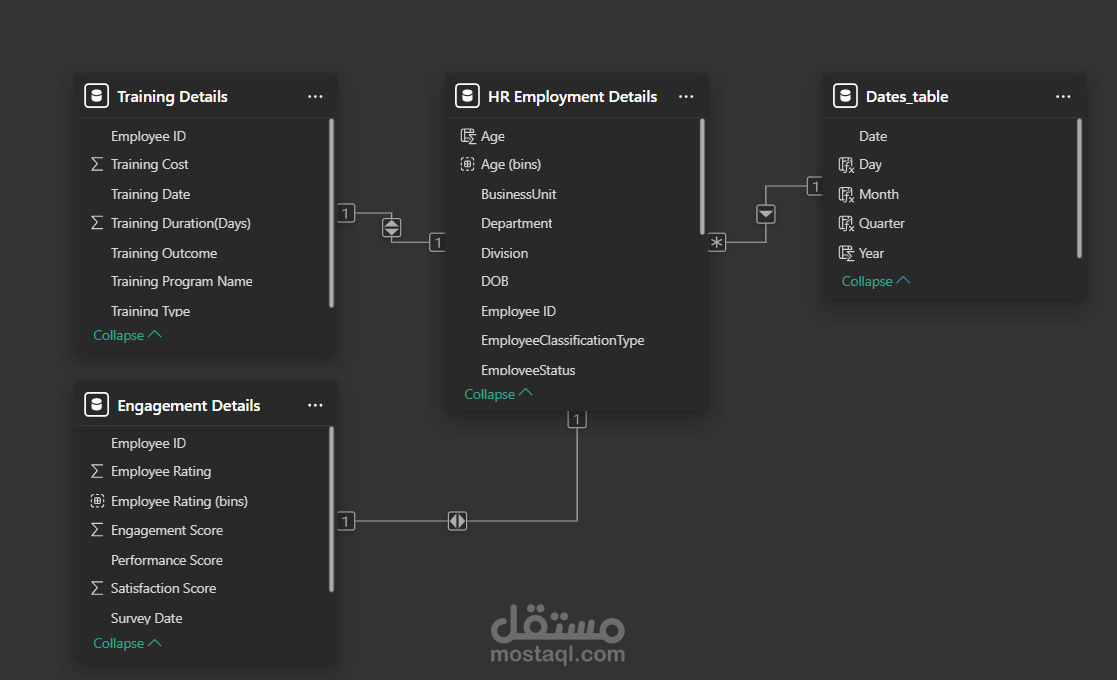Select the BusinessUnit field
The width and height of the screenshot is (1117, 680).
(519, 194)
